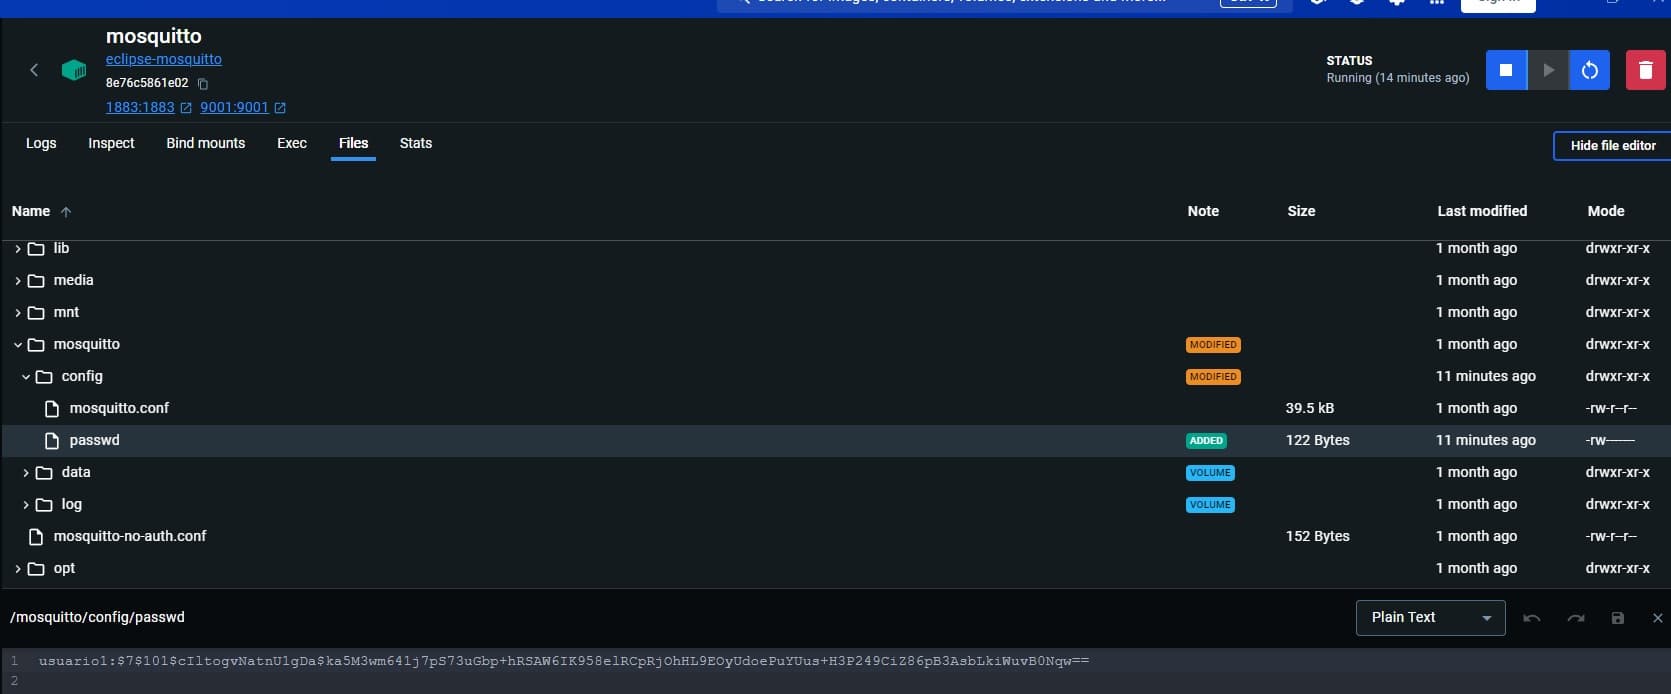Select mosquitto-no-auth.conf file name
1671x694 pixels.
point(130,536)
